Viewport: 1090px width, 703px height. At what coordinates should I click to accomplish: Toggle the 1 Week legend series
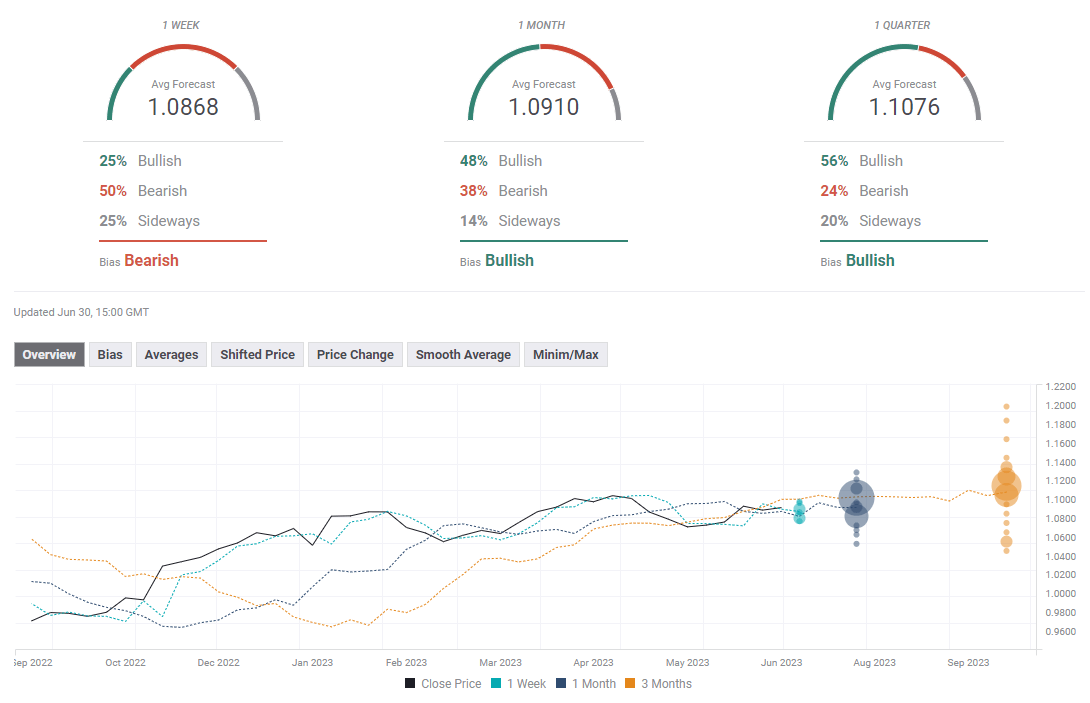pos(519,684)
